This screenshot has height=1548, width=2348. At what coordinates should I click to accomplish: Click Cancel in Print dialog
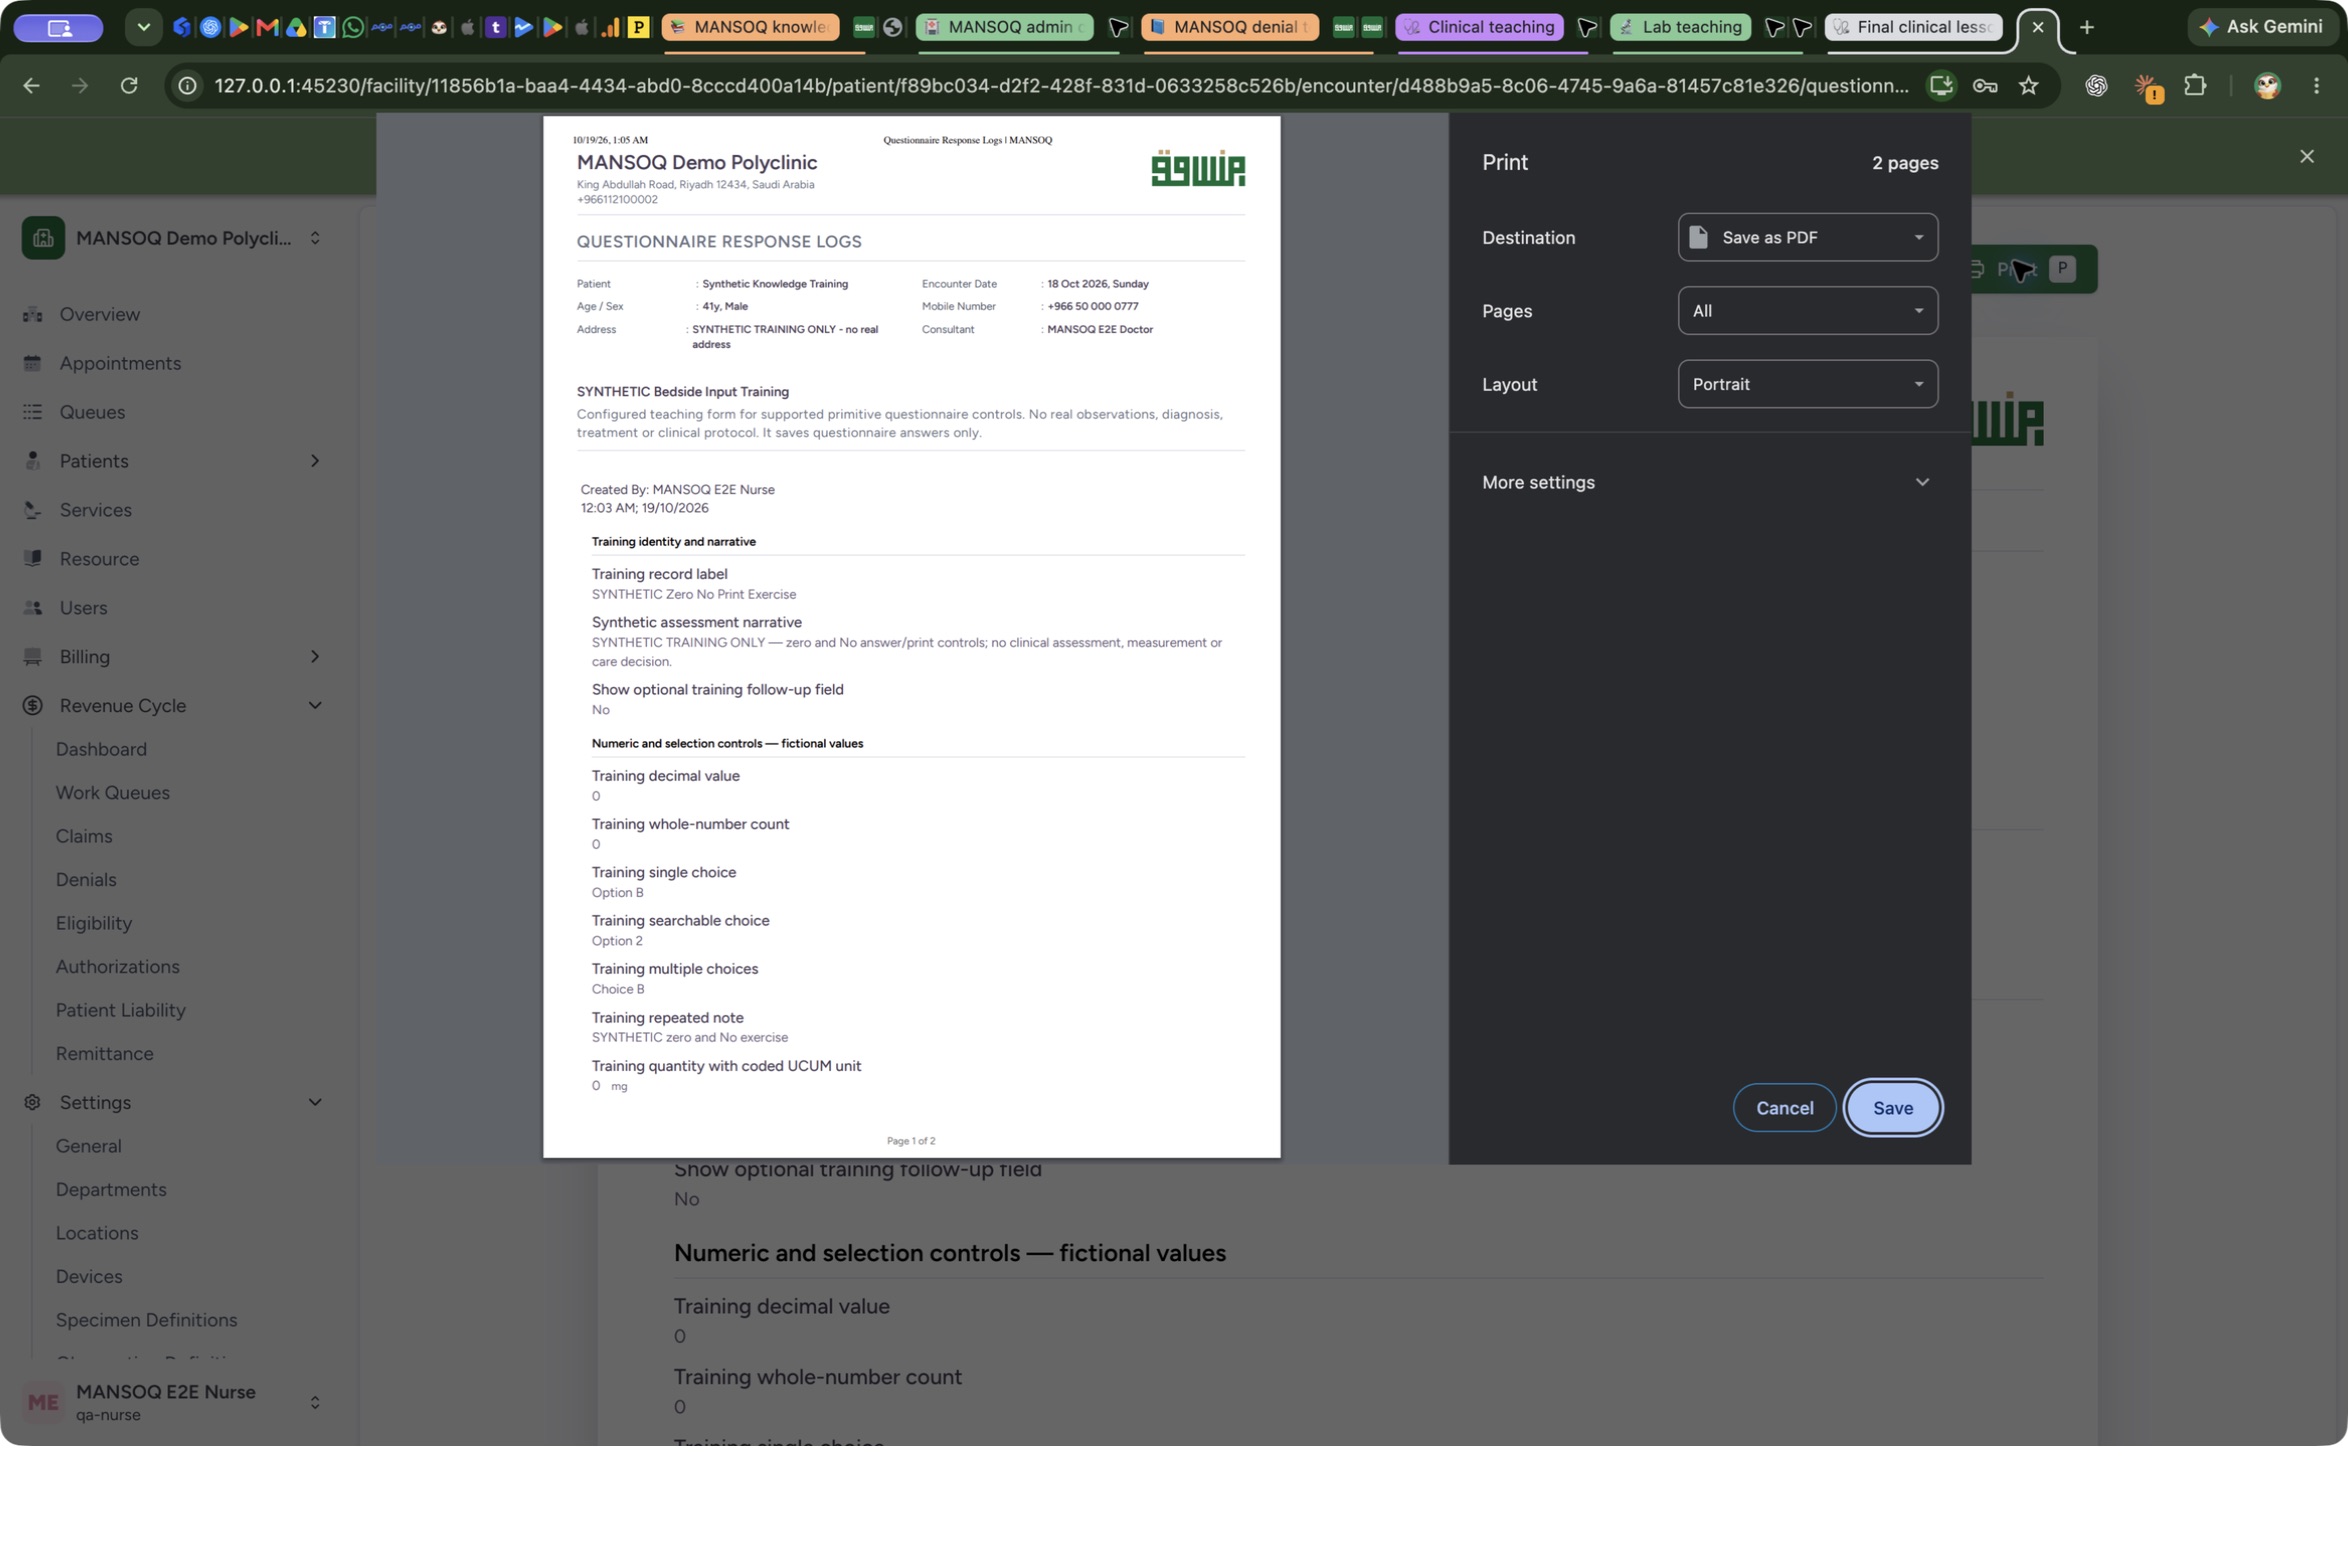pos(1784,1108)
